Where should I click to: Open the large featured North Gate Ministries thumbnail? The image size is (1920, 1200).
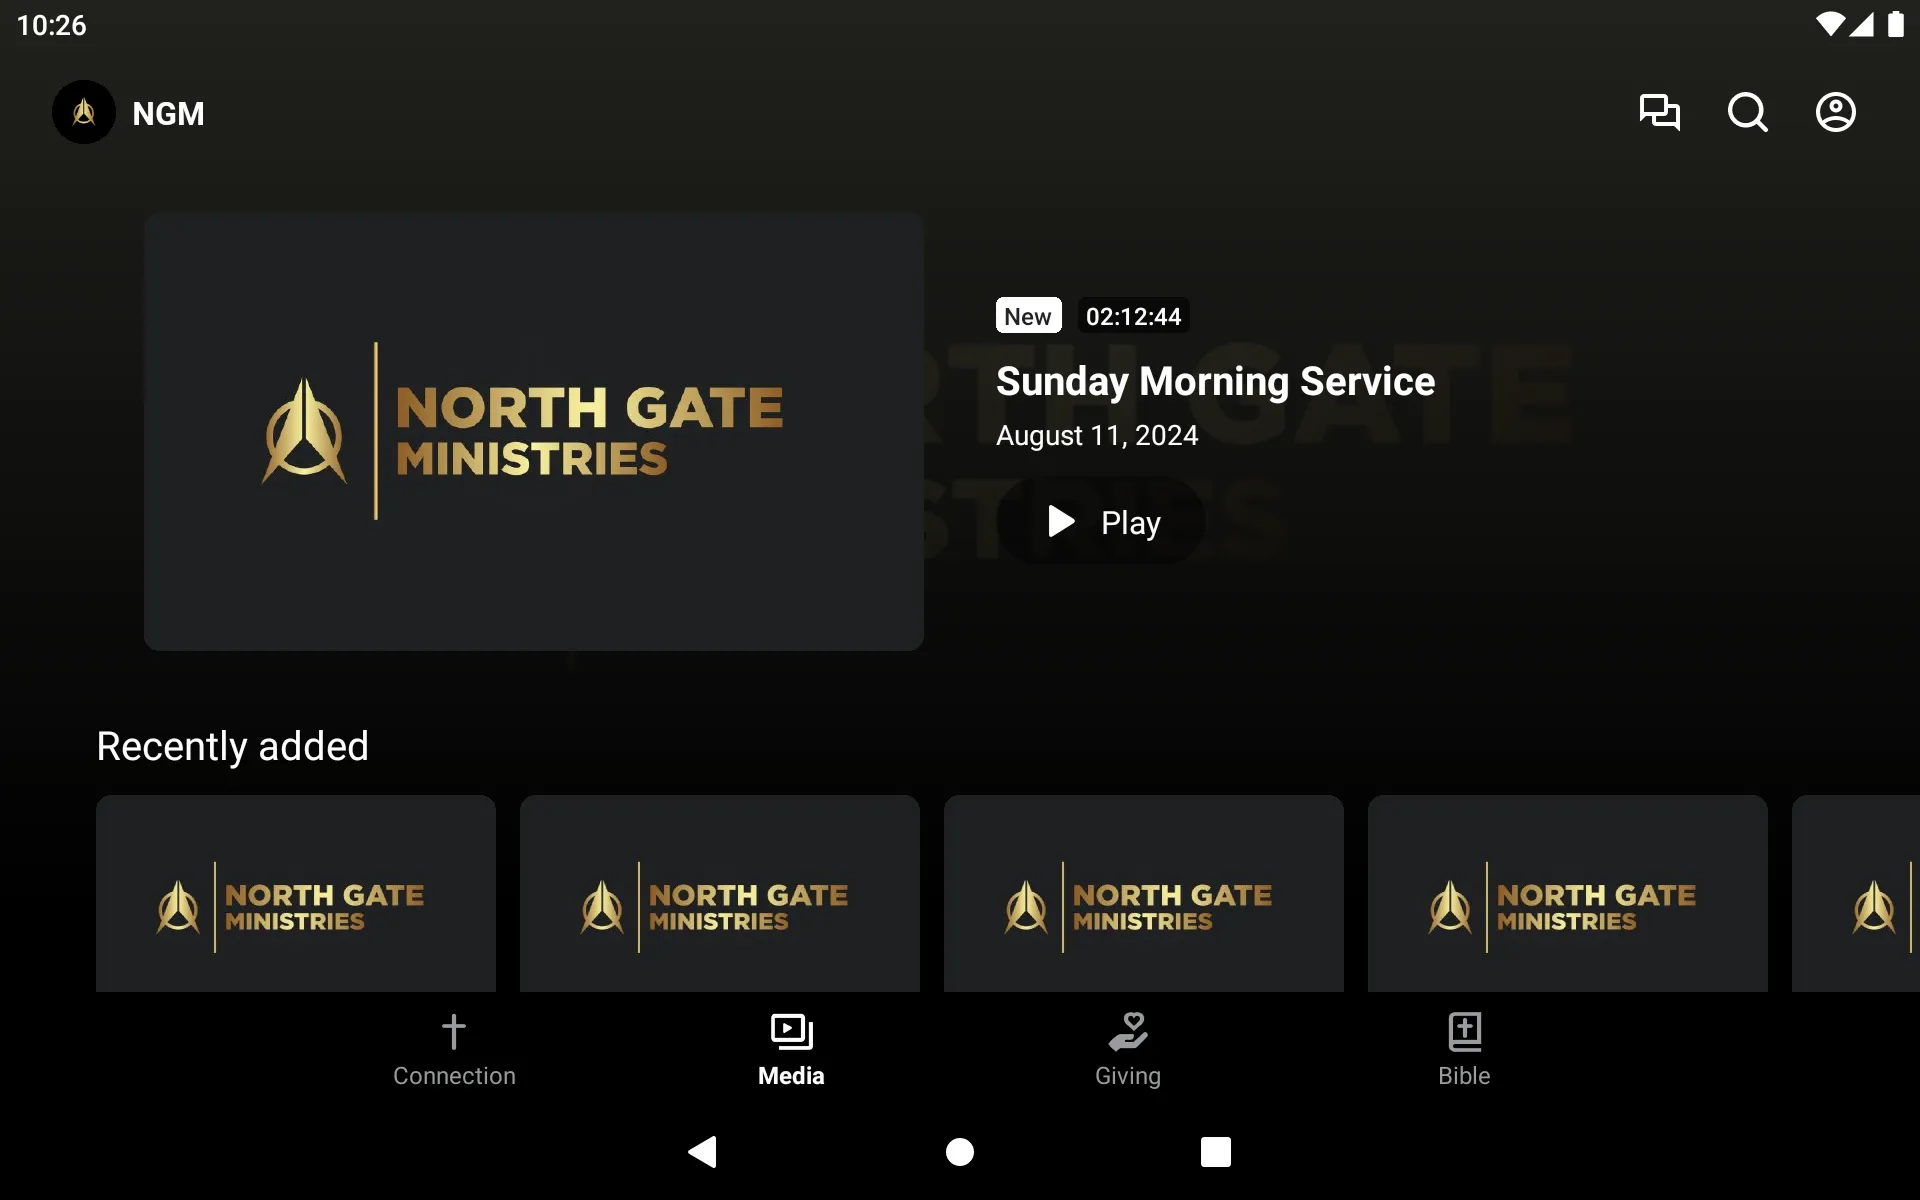tap(534, 431)
